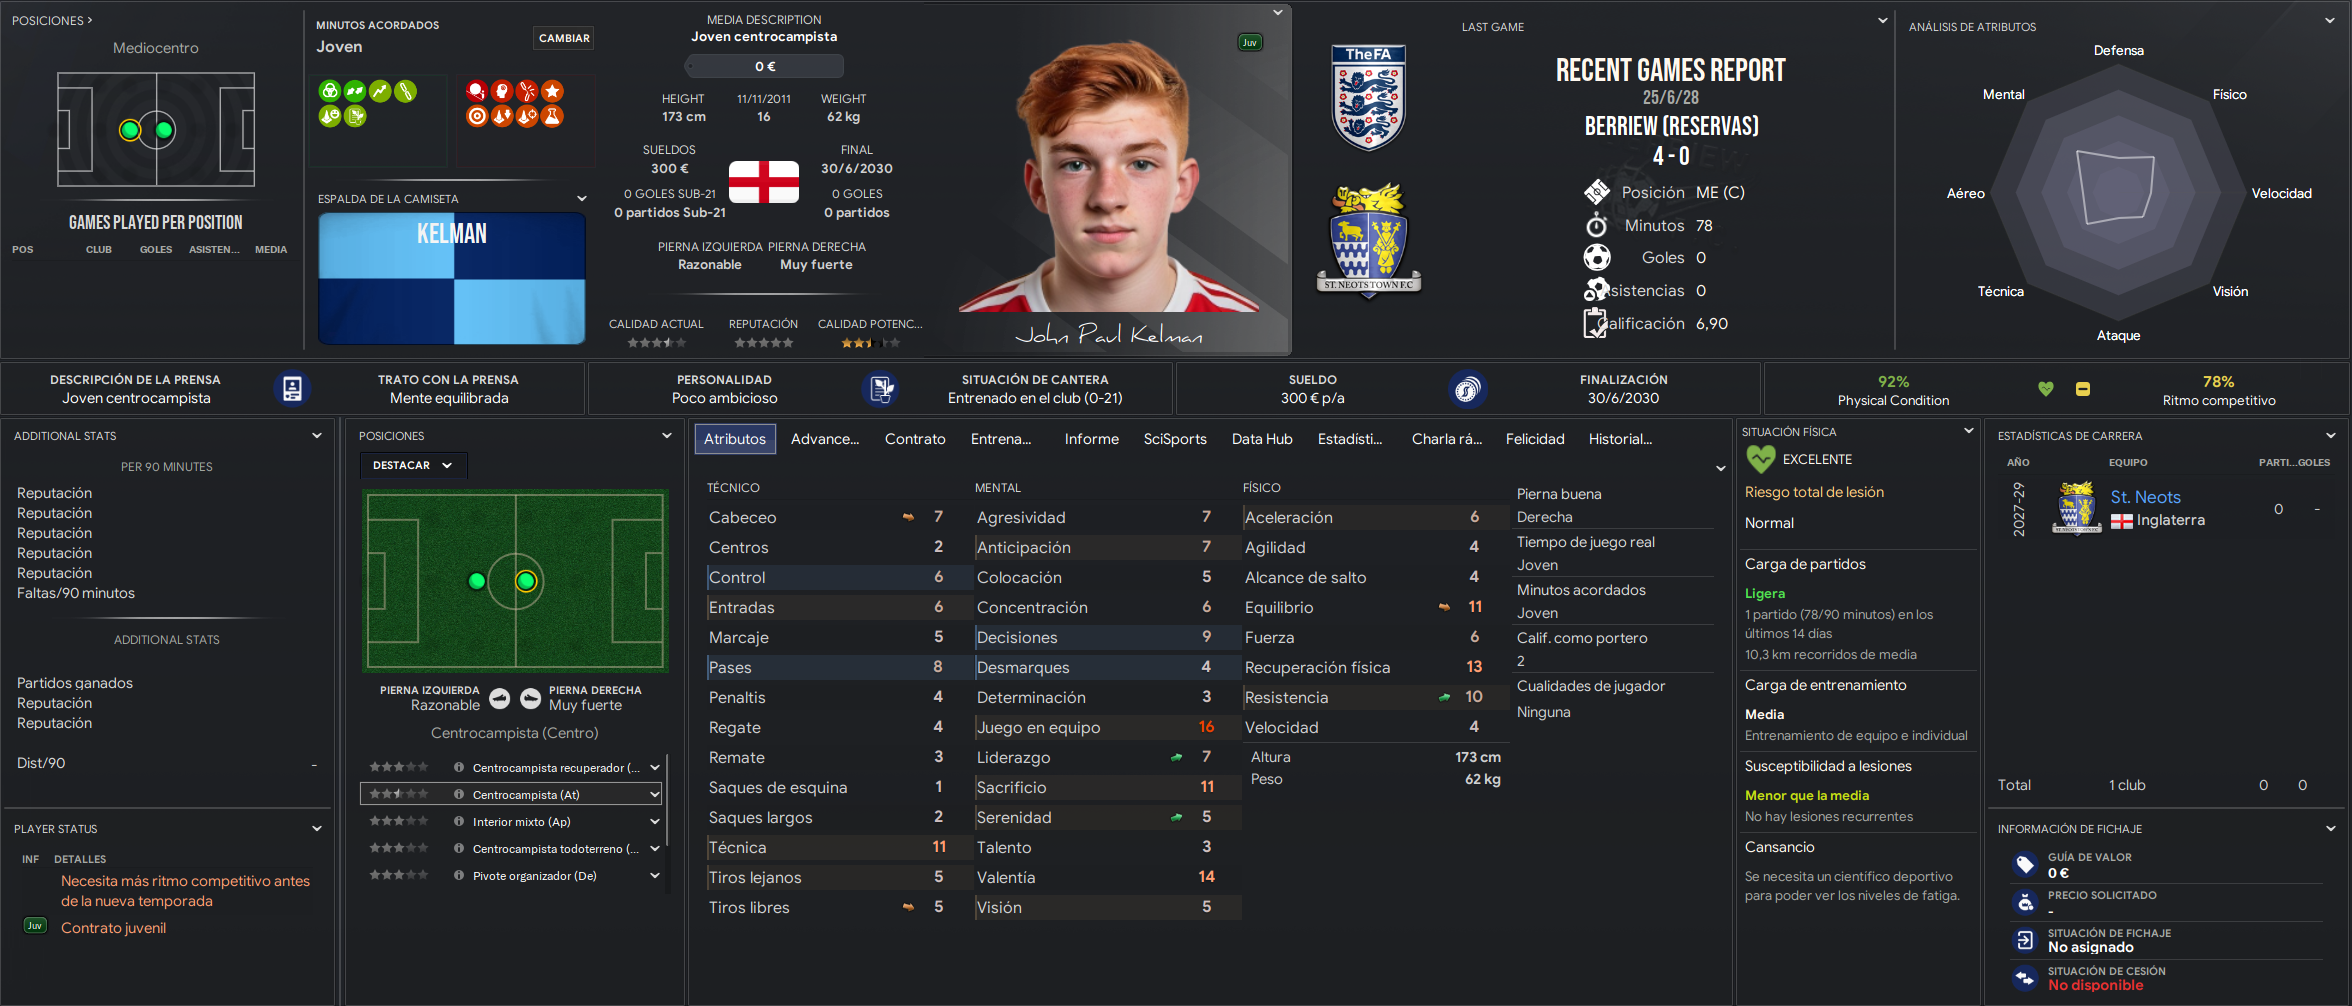
Task: Switch to the Contrato tab
Action: click(915, 439)
